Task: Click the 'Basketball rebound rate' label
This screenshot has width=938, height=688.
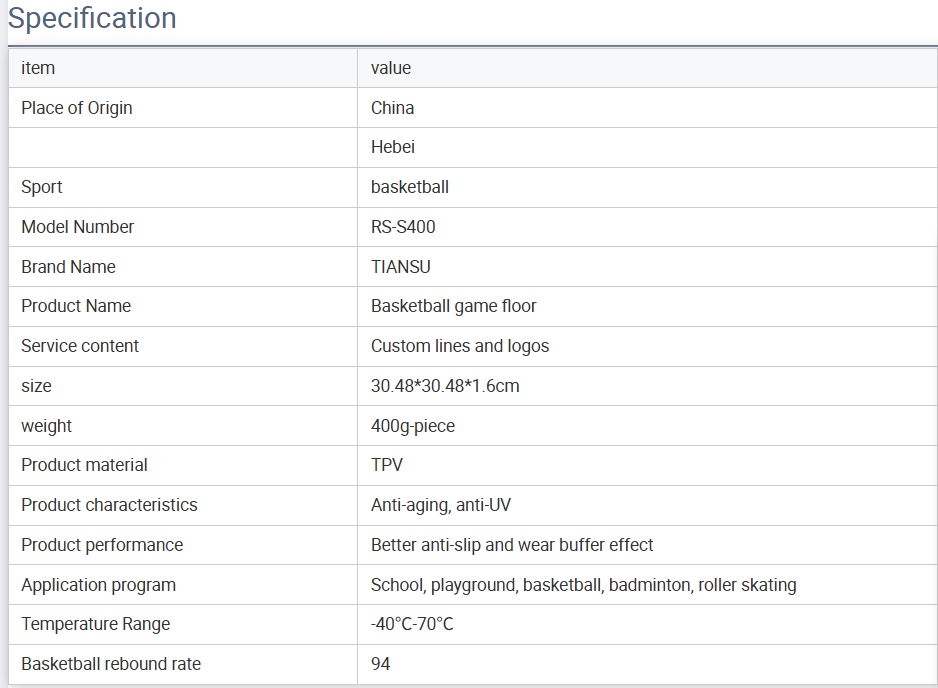Action: coord(111,665)
